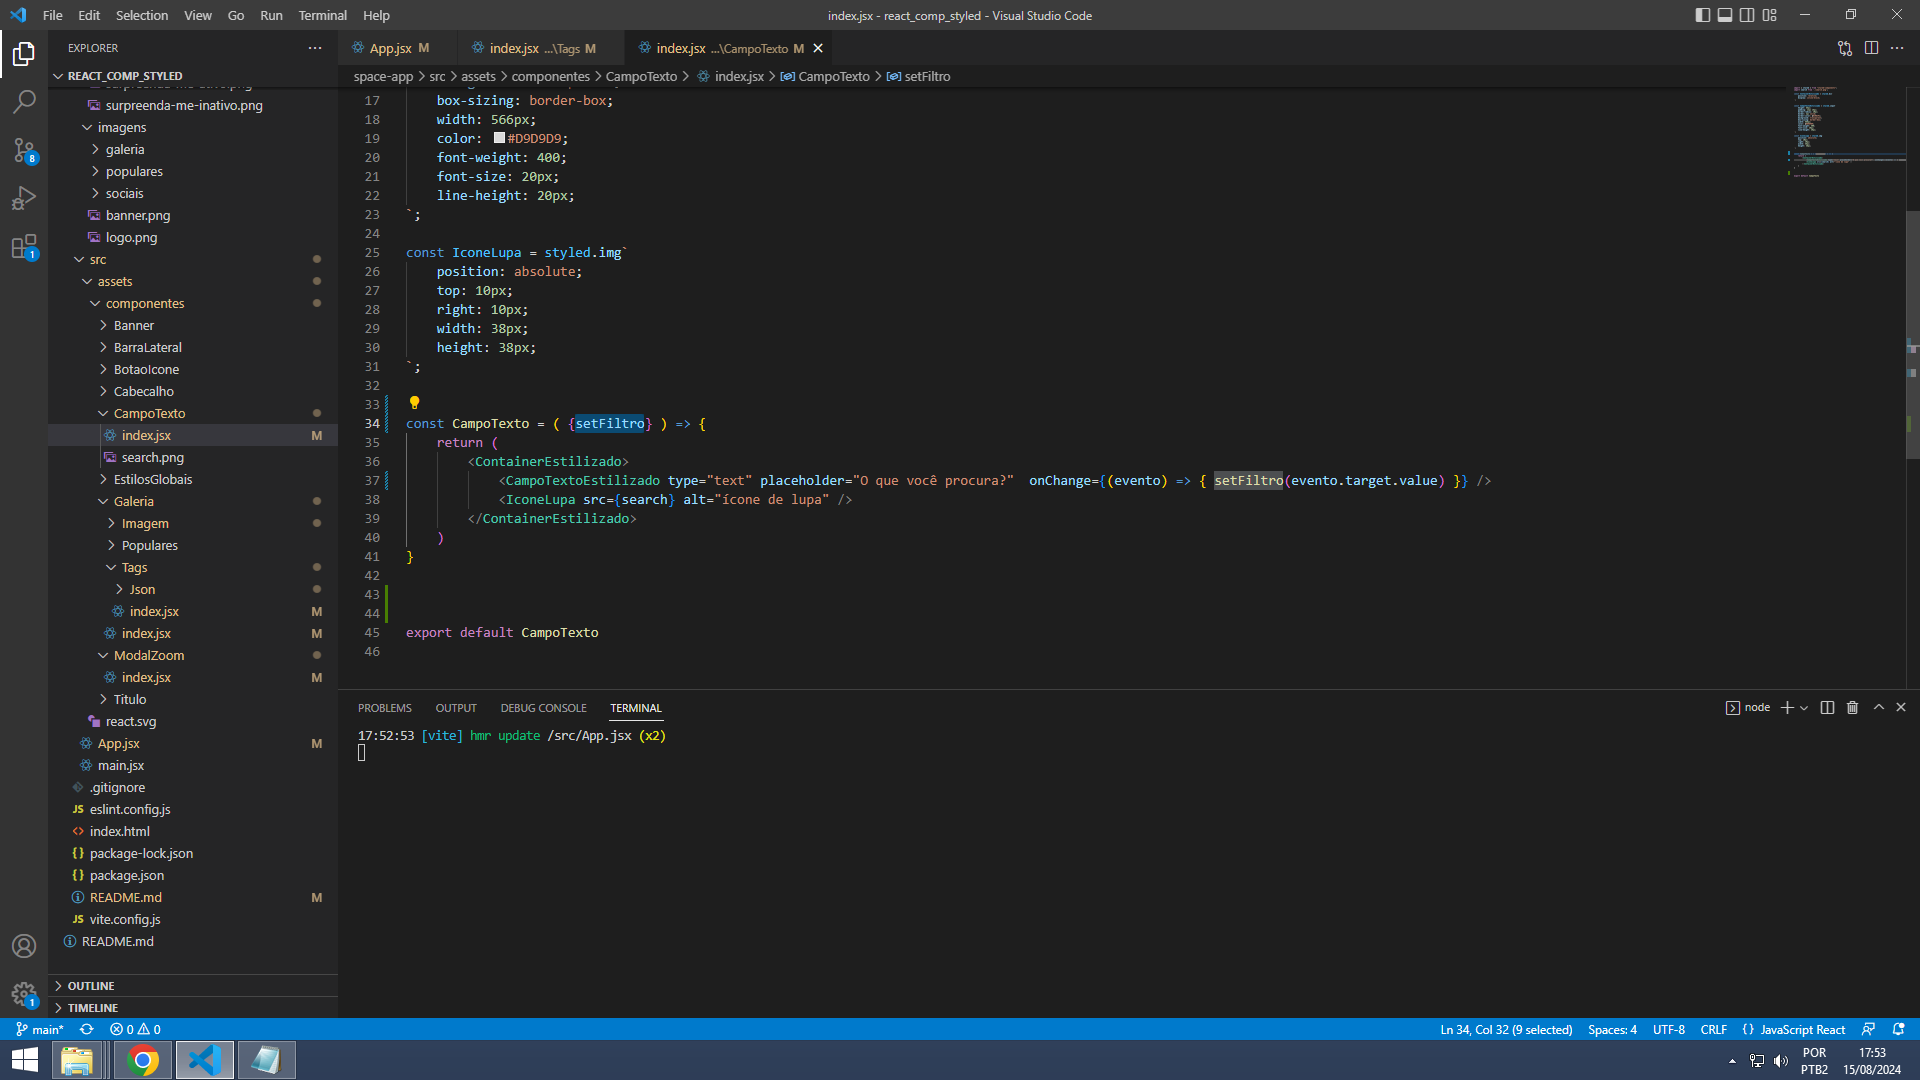Maximize the panel size with chevron up
The width and height of the screenshot is (1920, 1080).
[x=1879, y=708]
